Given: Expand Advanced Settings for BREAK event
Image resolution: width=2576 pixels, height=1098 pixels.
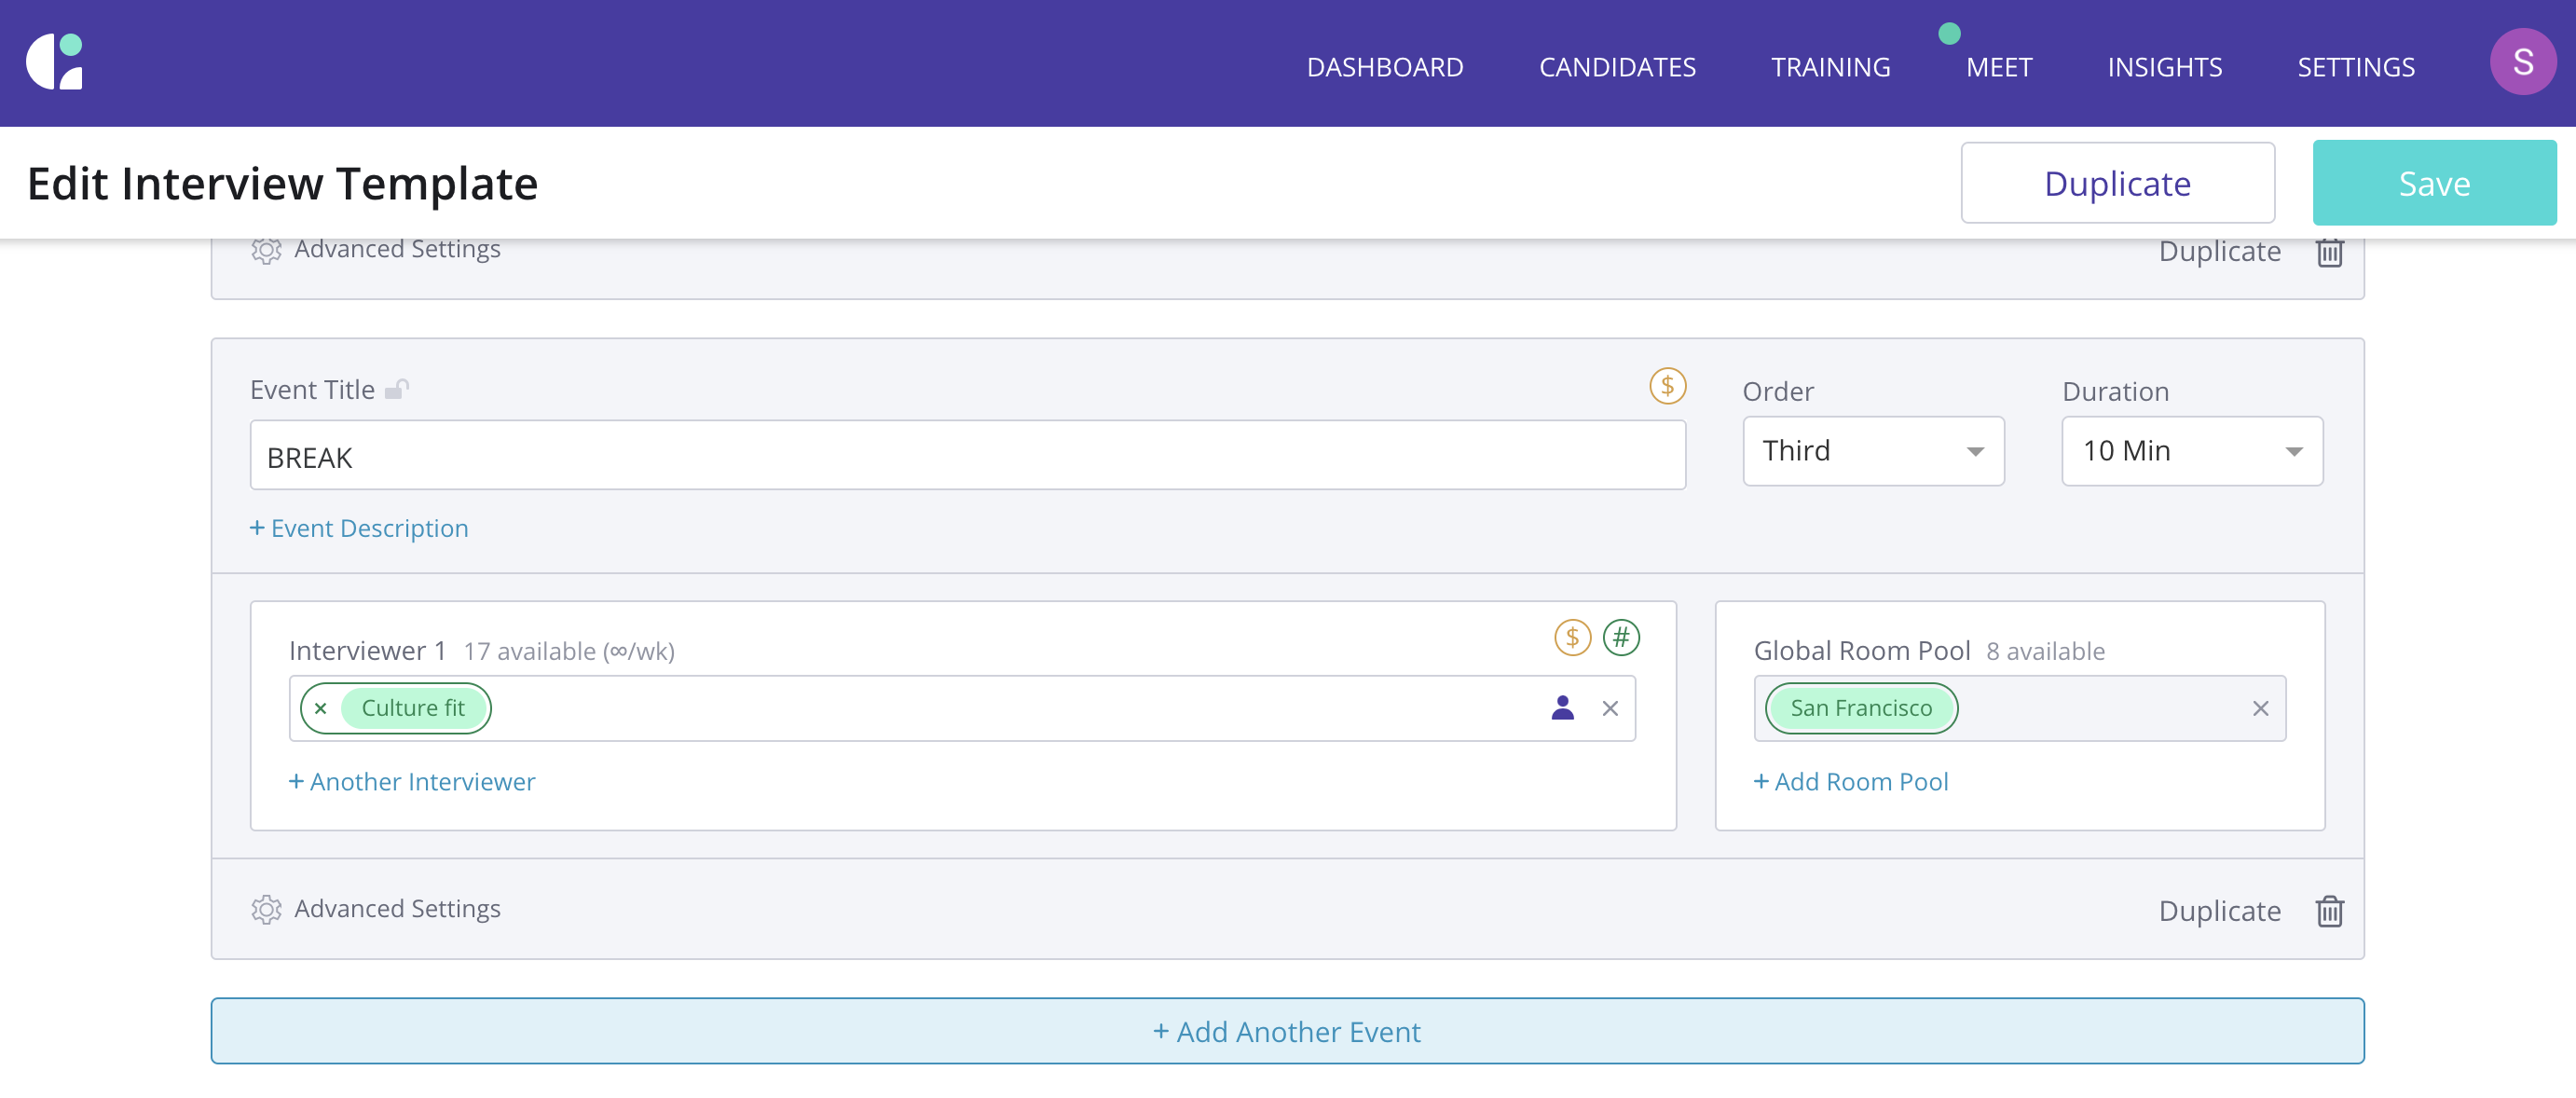Looking at the screenshot, I should coord(397,909).
